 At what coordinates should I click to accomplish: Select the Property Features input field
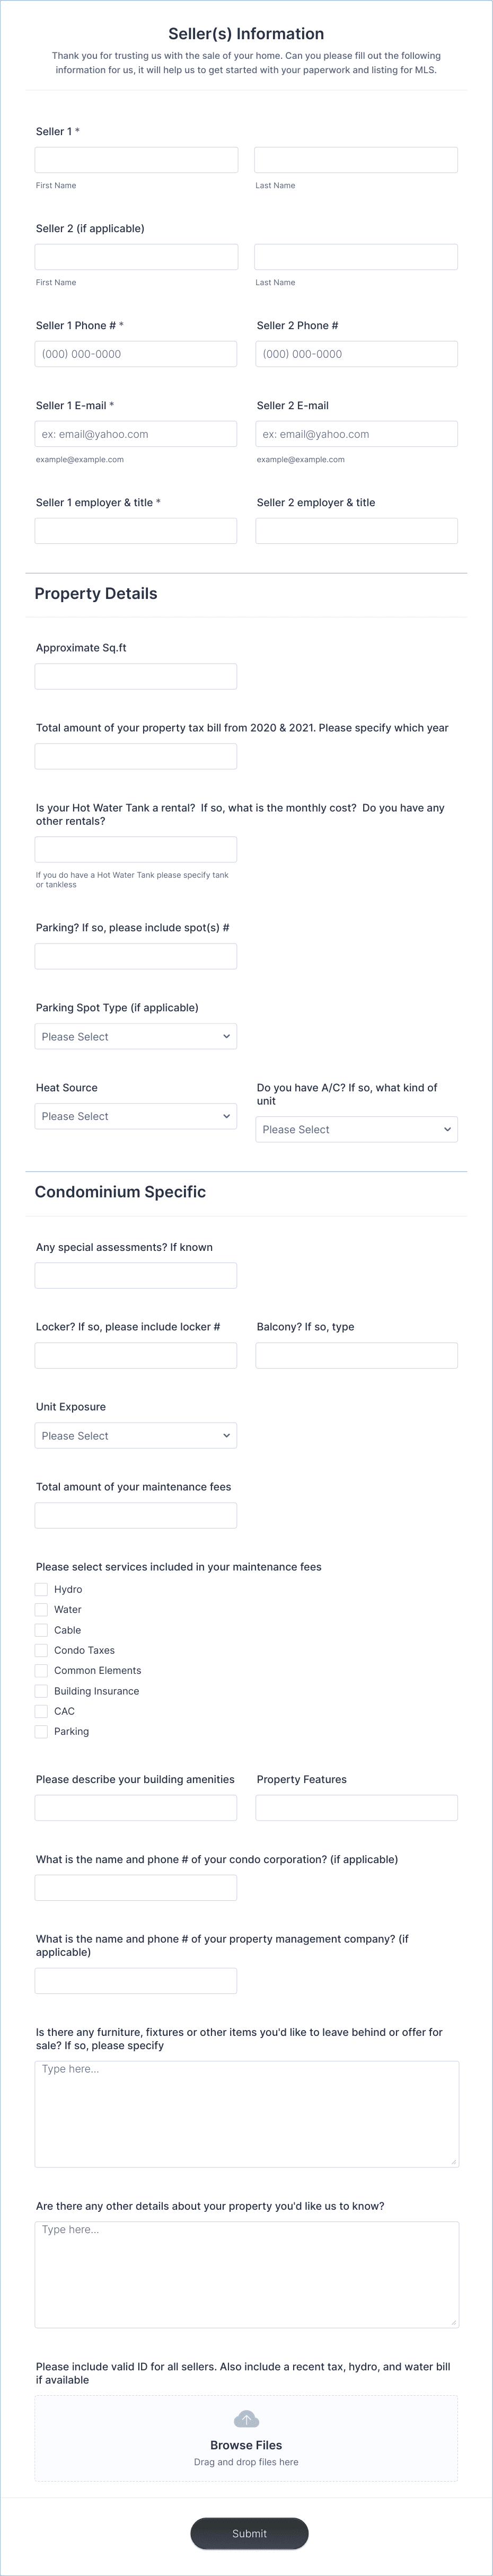(x=357, y=1807)
